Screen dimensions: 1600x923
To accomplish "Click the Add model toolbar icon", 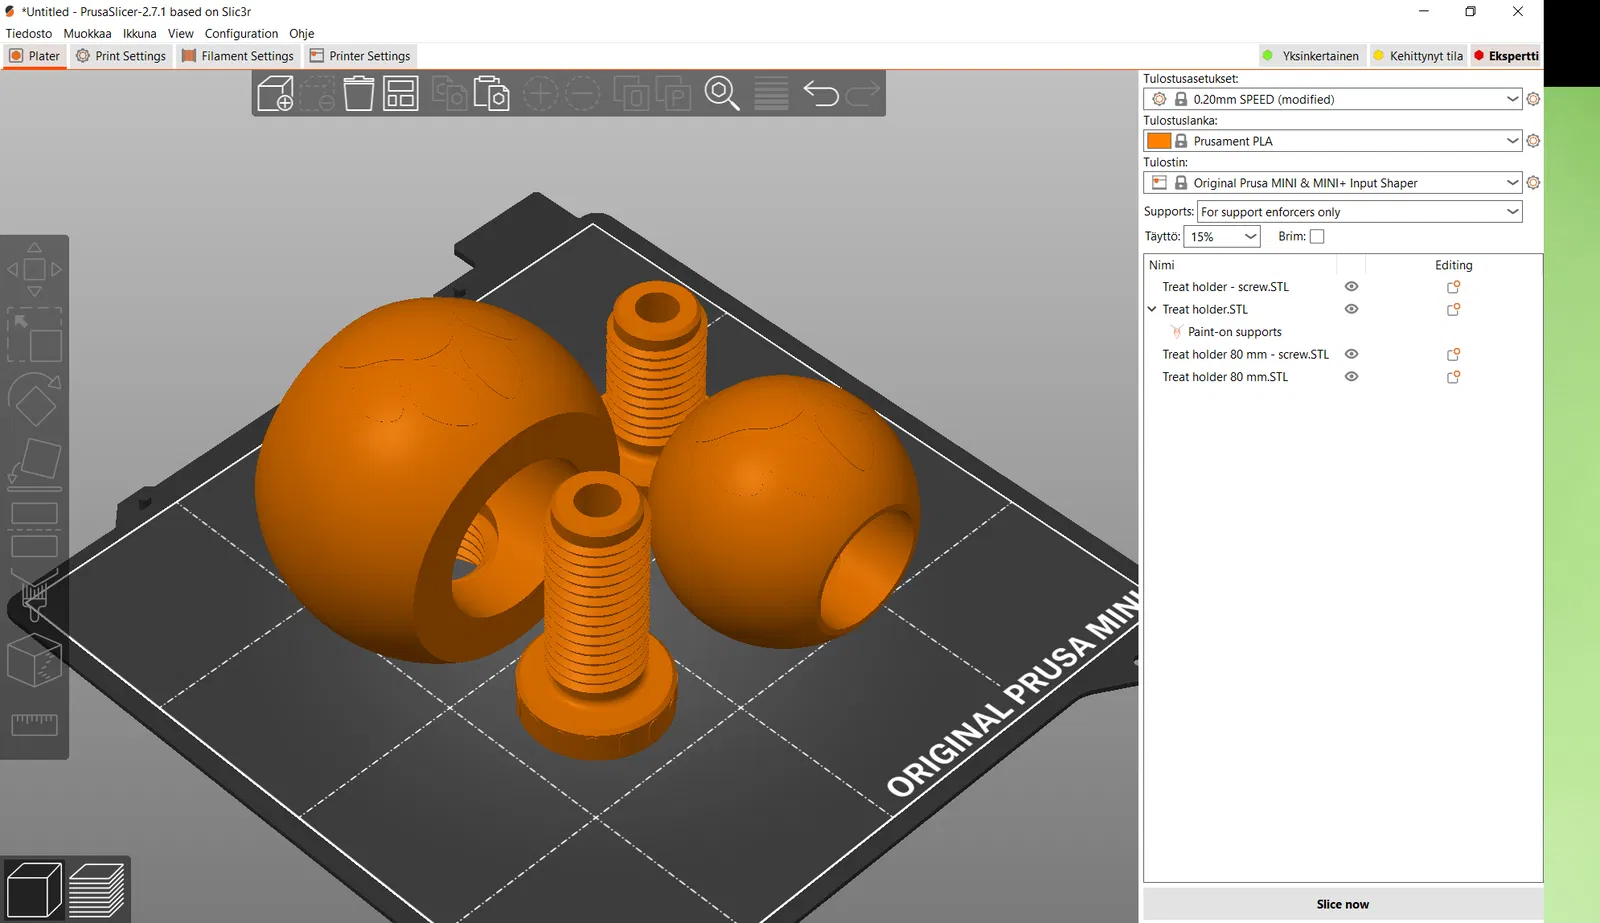I will pyautogui.click(x=275, y=94).
